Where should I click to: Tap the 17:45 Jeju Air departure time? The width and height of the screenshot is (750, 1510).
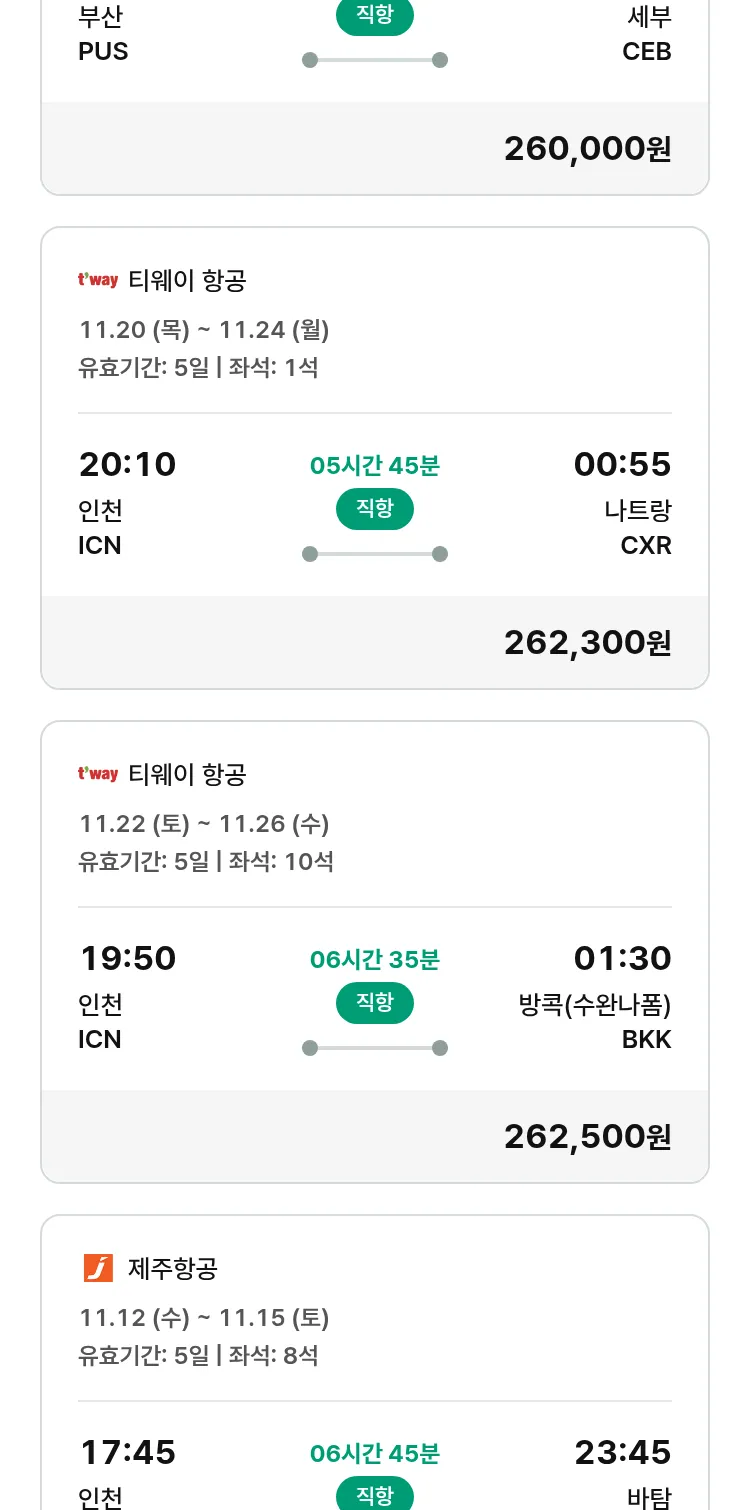point(127,1453)
